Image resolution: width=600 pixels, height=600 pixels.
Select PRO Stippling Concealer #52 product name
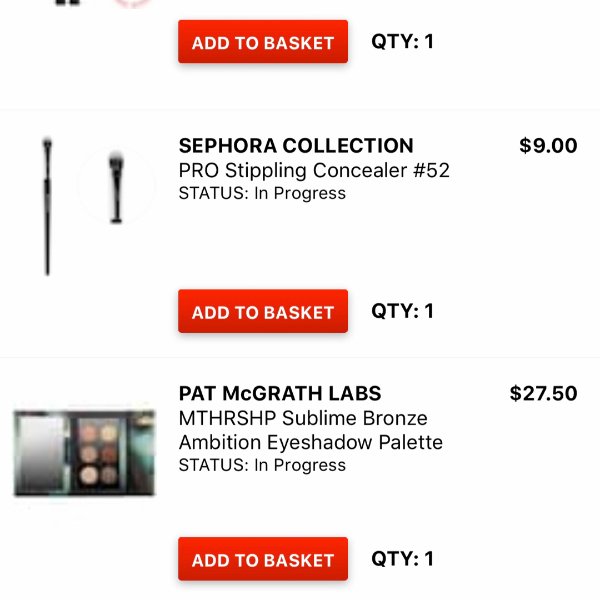pyautogui.click(x=314, y=170)
